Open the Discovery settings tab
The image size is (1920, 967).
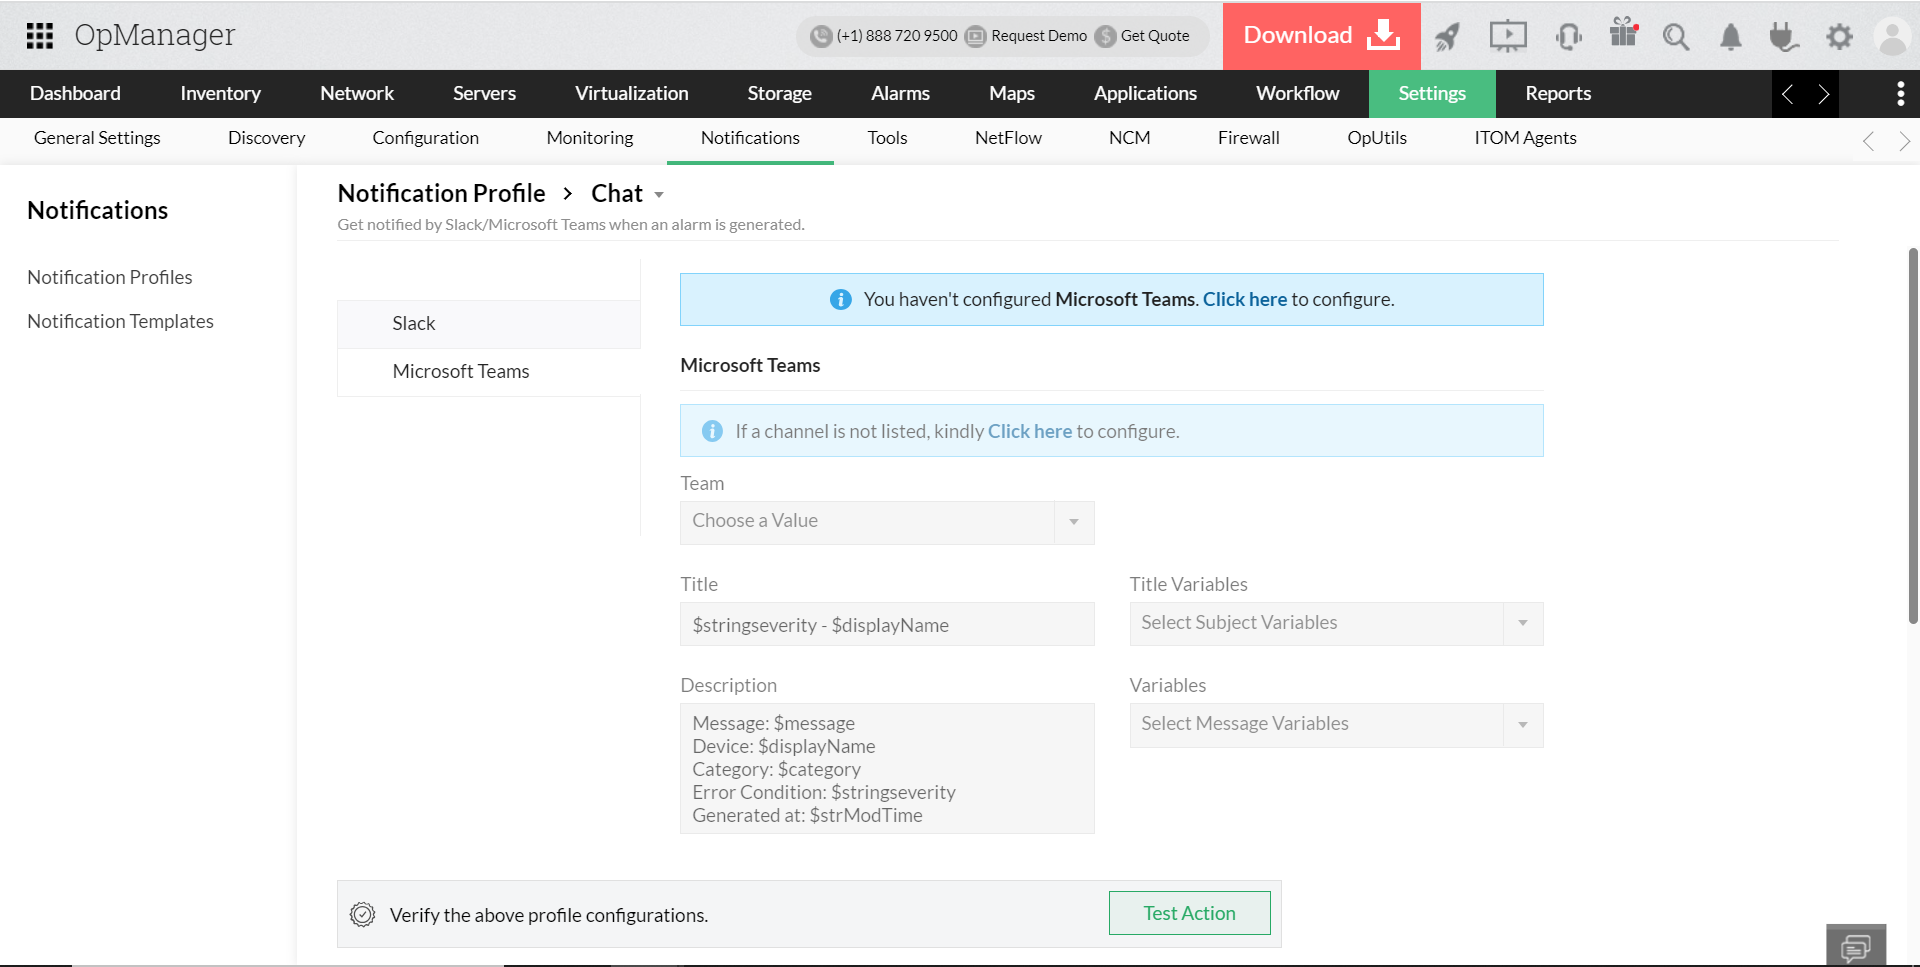click(266, 138)
